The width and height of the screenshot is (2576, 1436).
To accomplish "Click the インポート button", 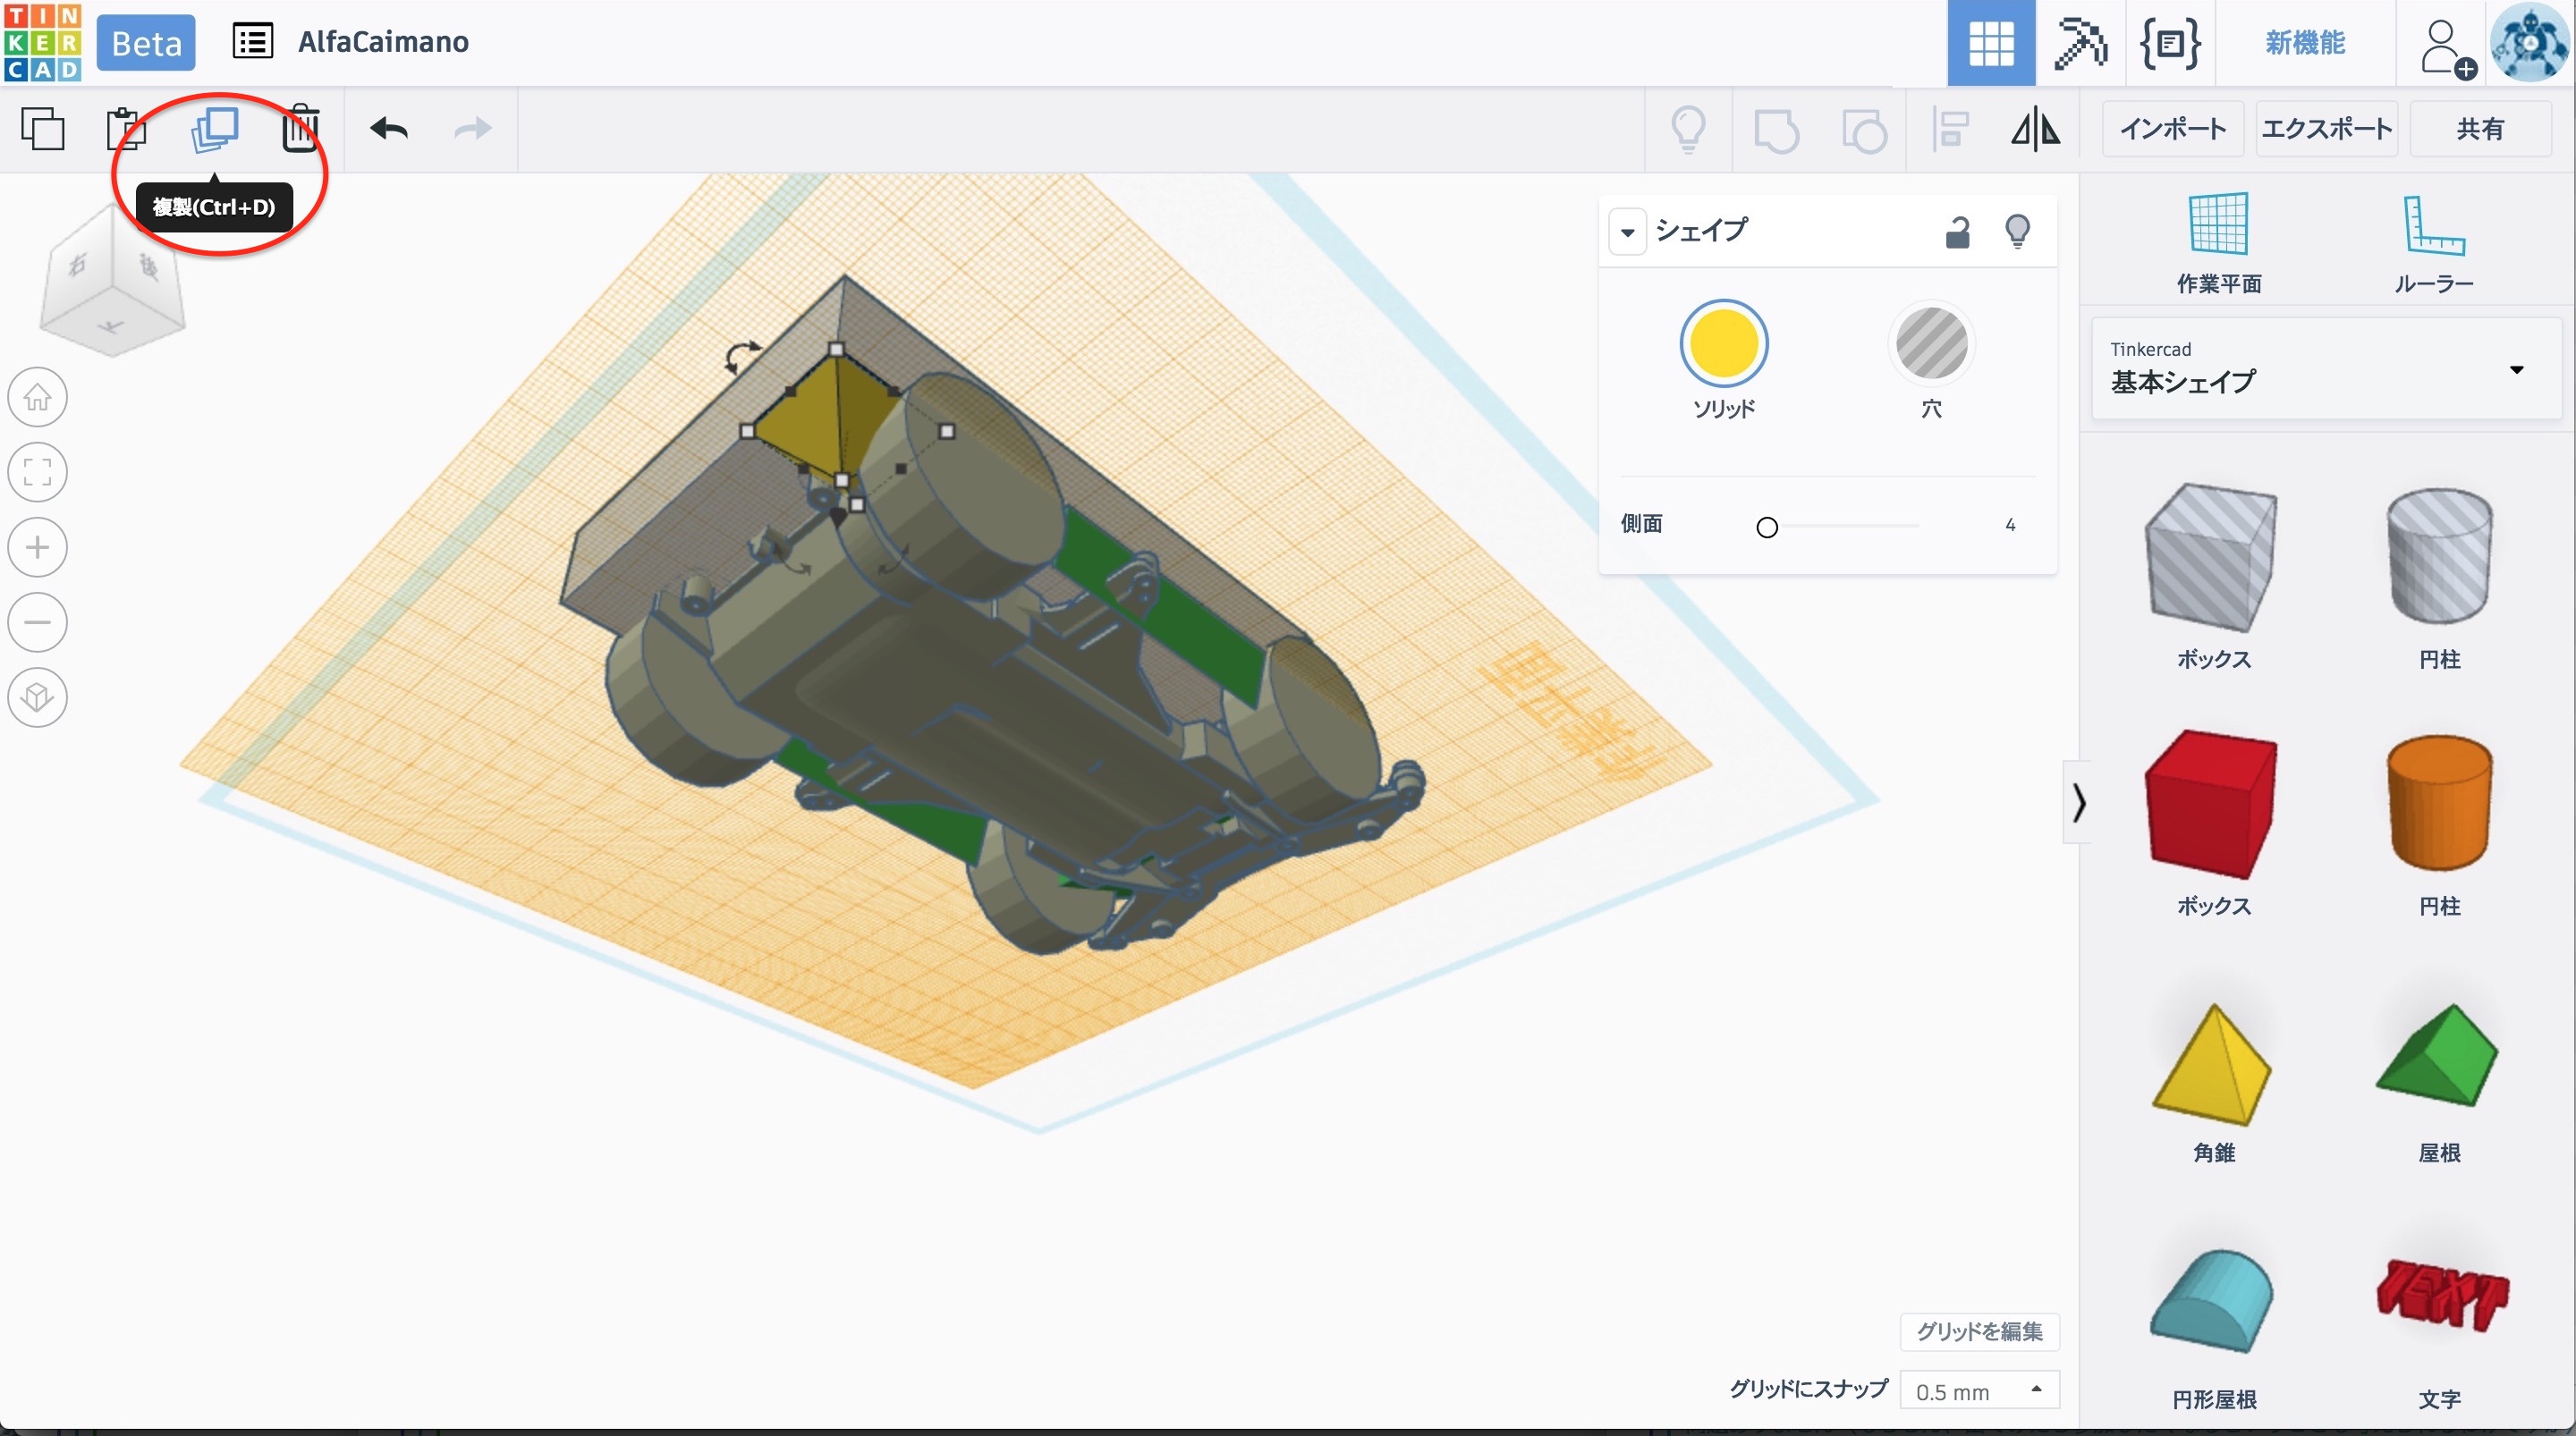I will click(2173, 129).
